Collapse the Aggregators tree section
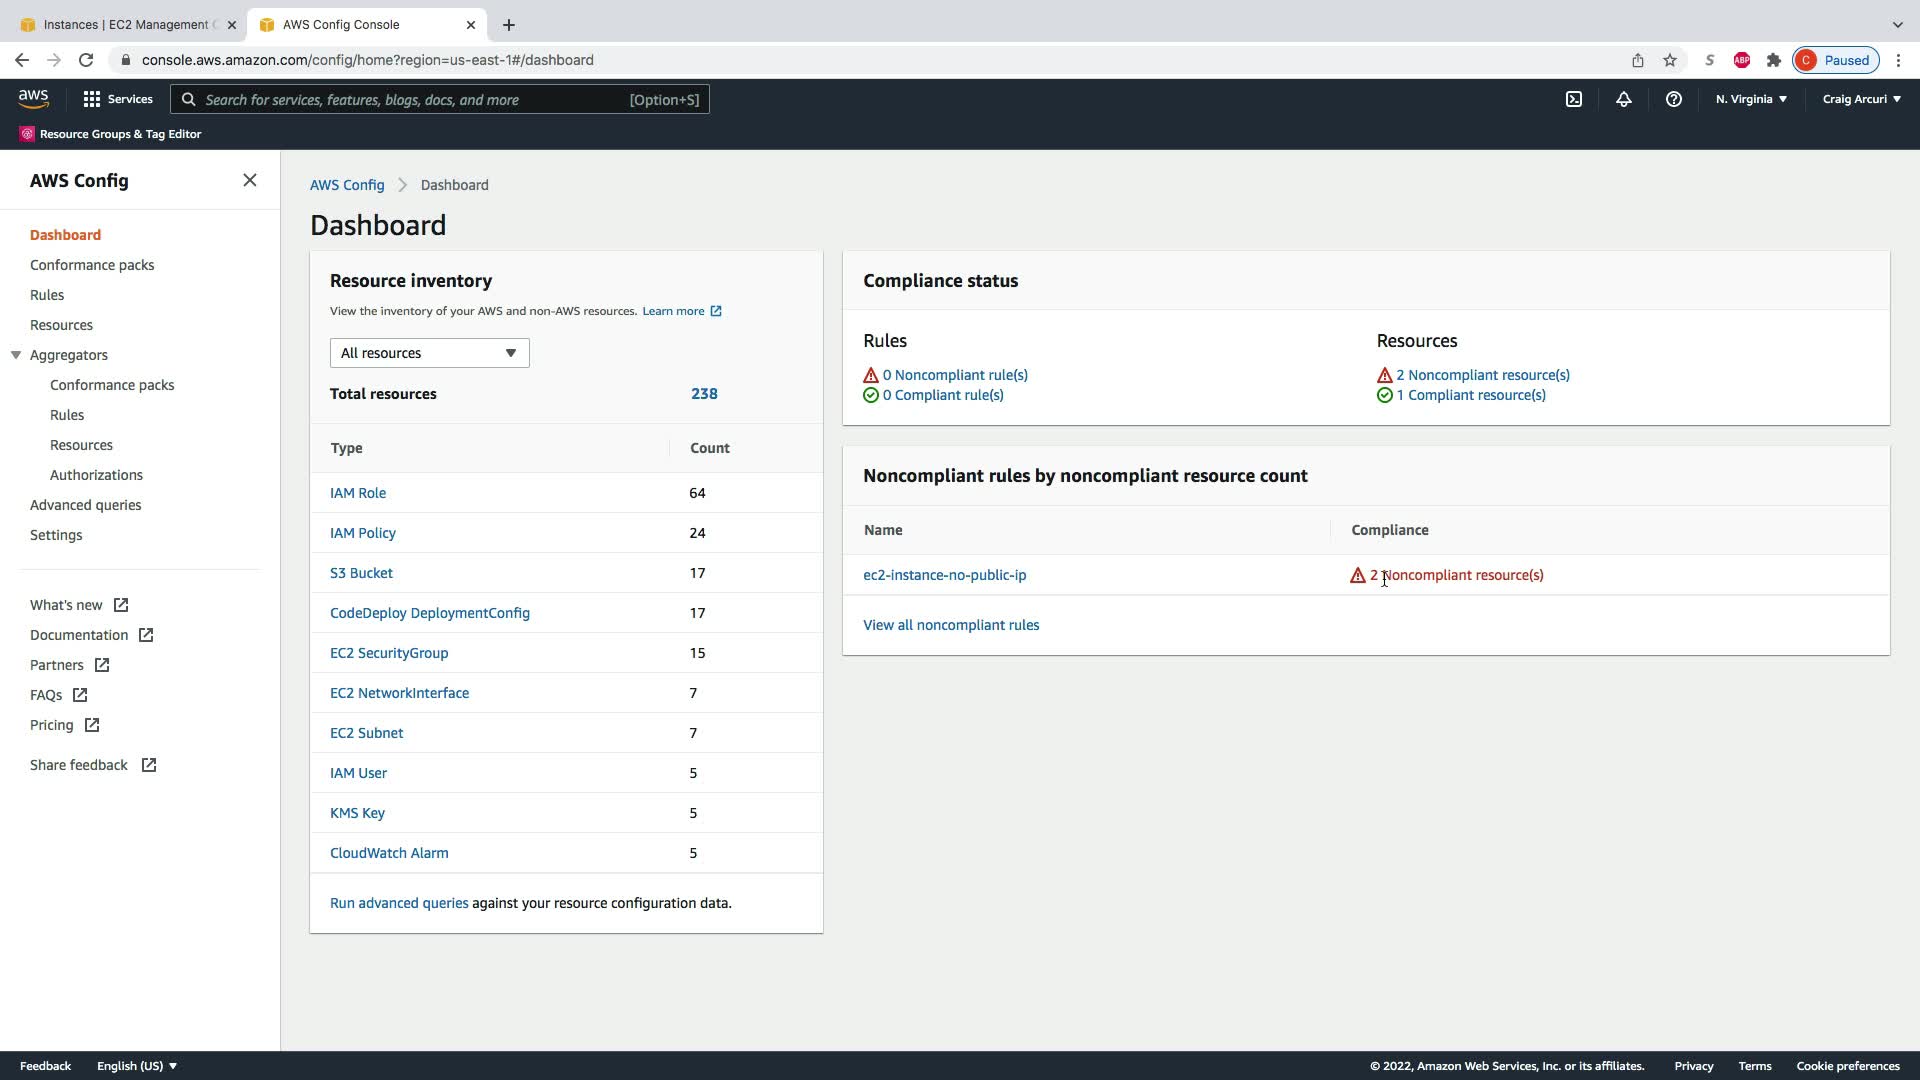 click(16, 355)
